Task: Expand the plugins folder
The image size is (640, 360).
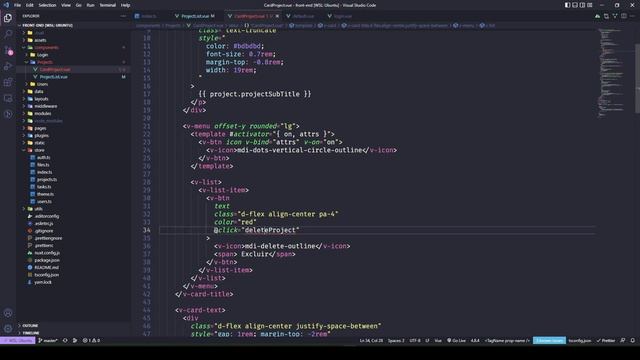Action: coord(41,136)
